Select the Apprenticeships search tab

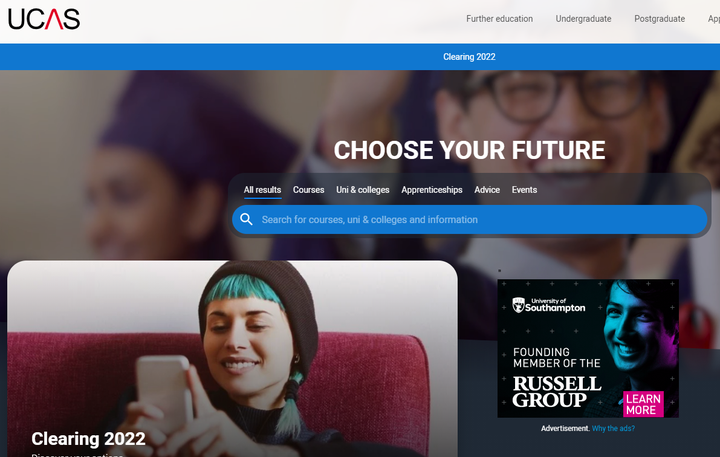click(432, 190)
